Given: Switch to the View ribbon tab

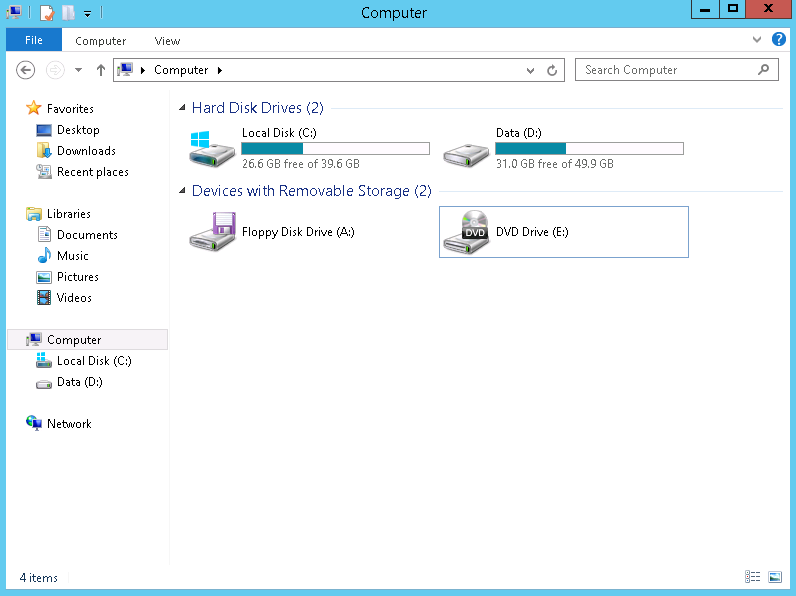Looking at the screenshot, I should (x=167, y=41).
